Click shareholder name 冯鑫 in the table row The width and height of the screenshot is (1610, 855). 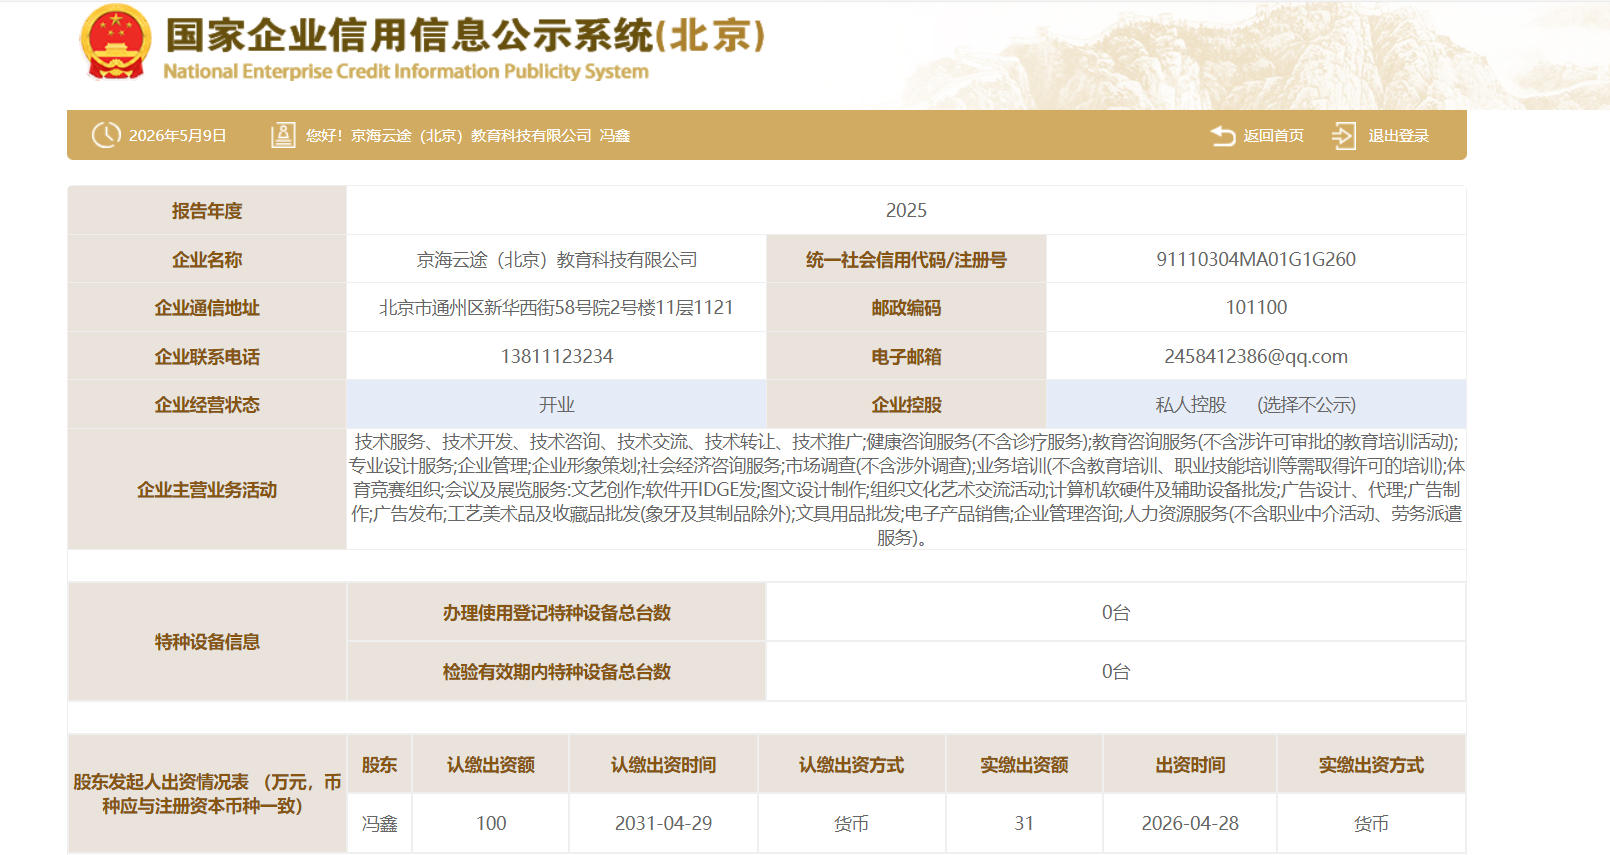click(379, 824)
